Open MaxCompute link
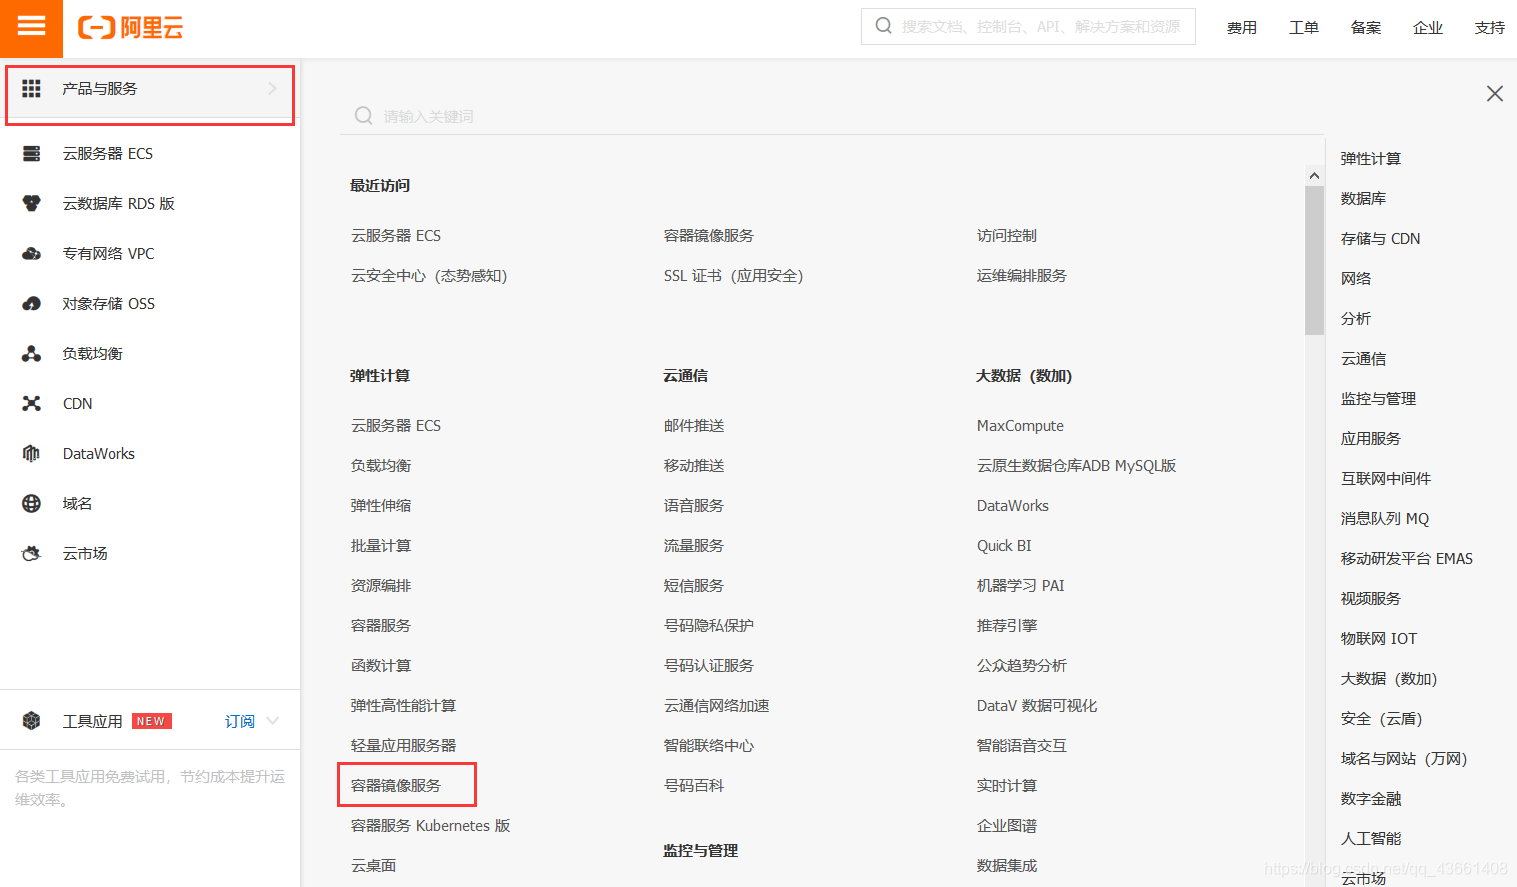This screenshot has width=1517, height=887. 1020,425
